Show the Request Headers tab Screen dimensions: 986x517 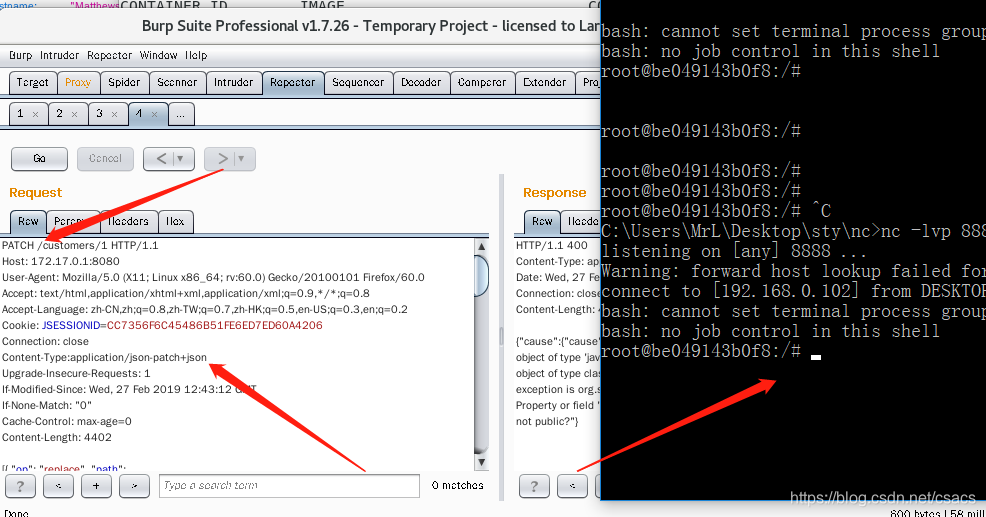[x=128, y=221]
